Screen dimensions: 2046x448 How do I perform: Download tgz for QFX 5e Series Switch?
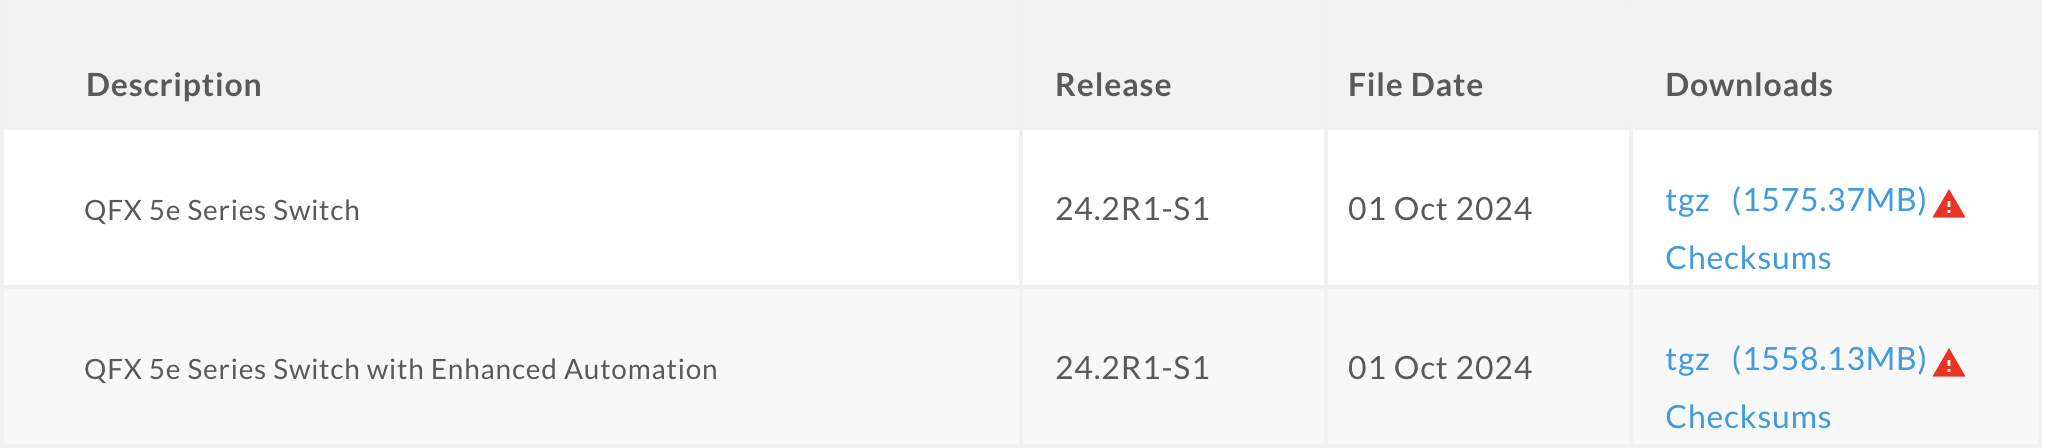click(x=1687, y=201)
